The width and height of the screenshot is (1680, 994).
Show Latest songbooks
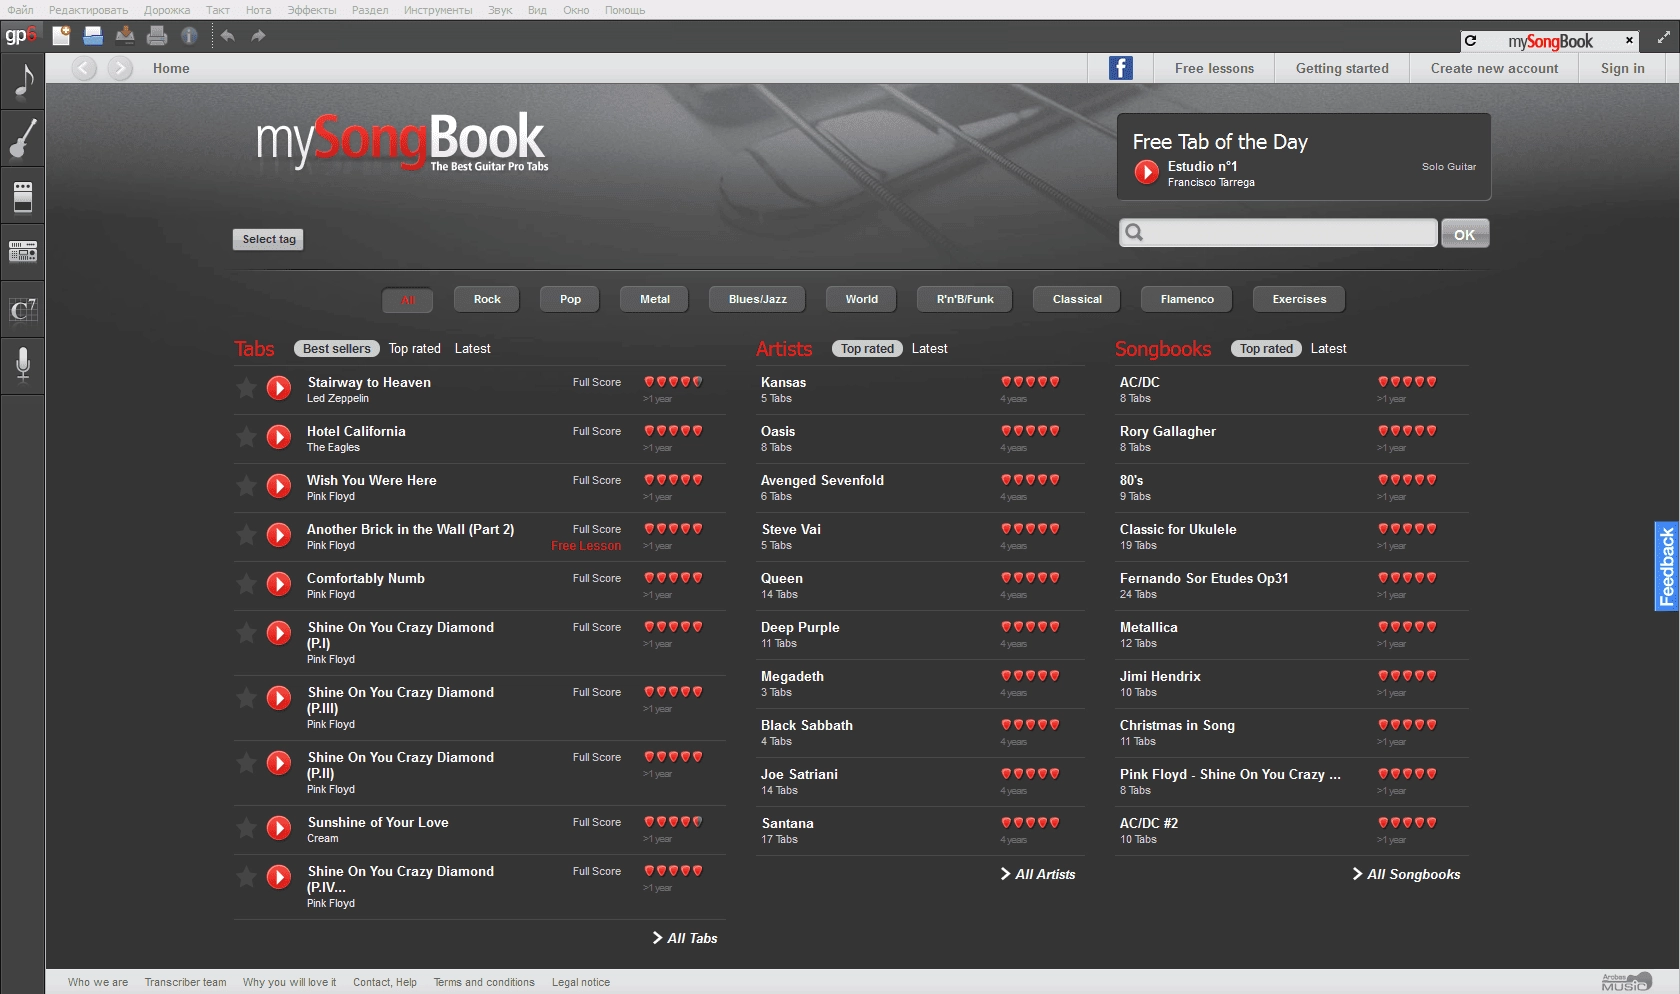(1329, 349)
